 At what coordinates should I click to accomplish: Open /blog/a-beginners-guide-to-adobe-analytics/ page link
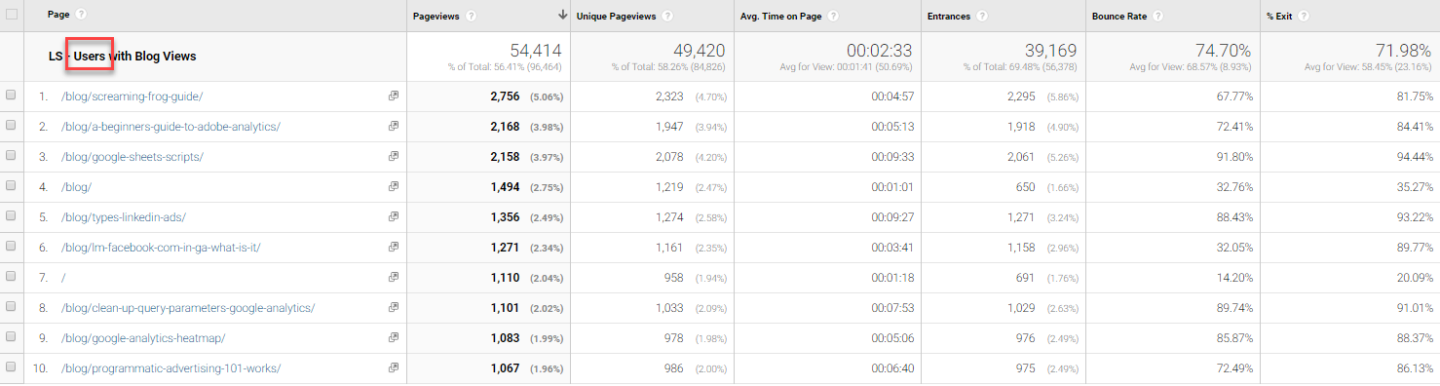coord(170,126)
